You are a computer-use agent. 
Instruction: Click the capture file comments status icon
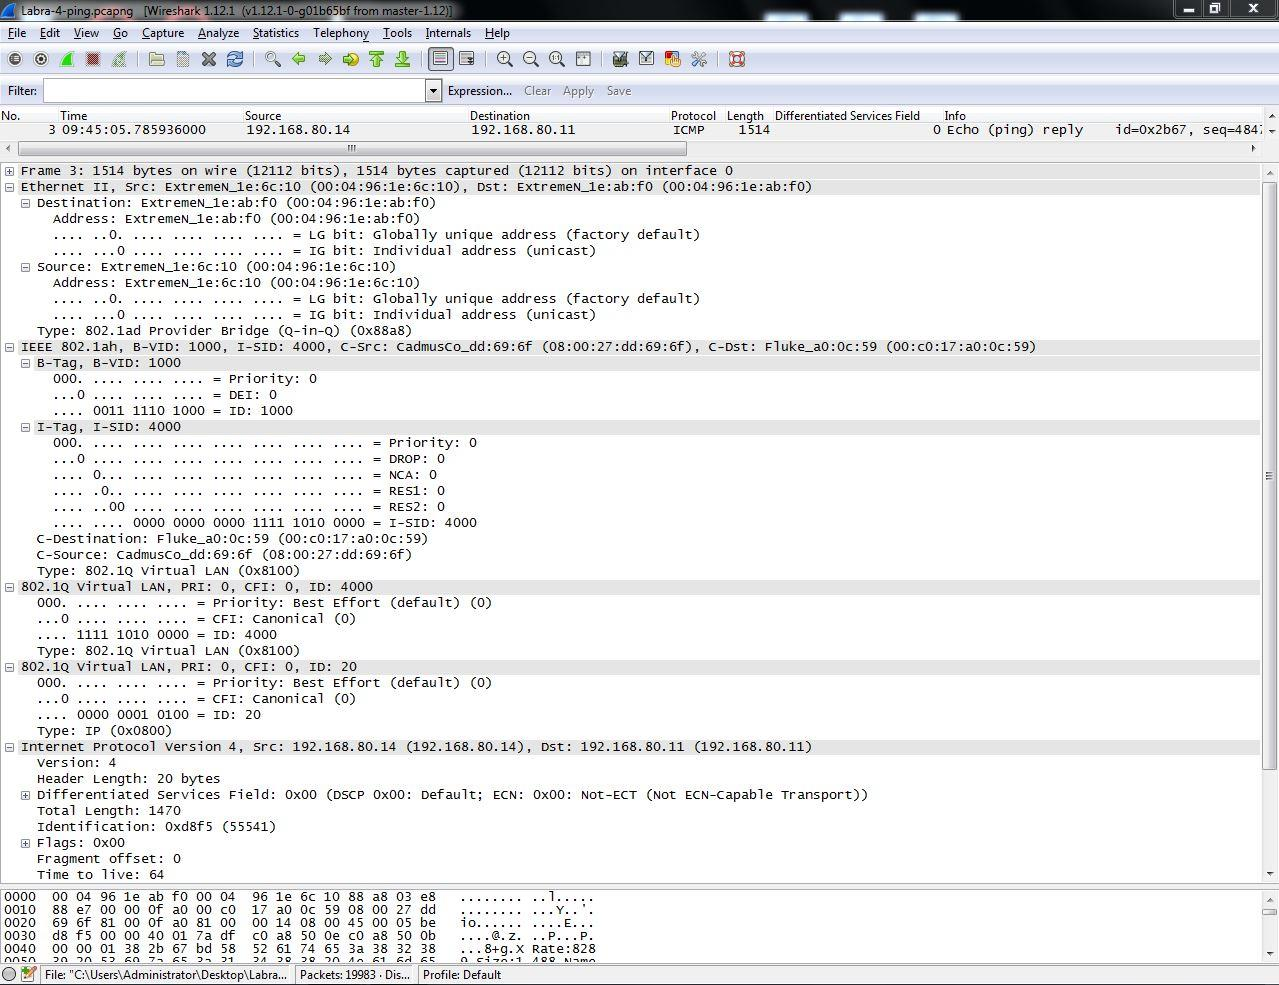click(28, 975)
